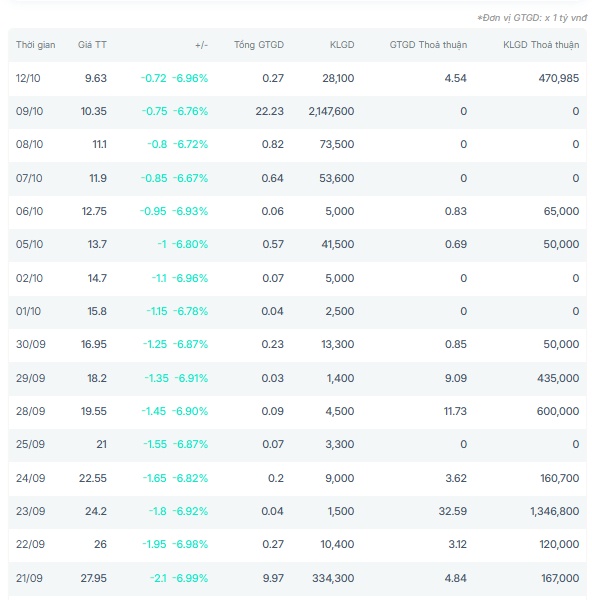Click the +/- column header
Viewport: 592px width, 600px height.
[201, 45]
